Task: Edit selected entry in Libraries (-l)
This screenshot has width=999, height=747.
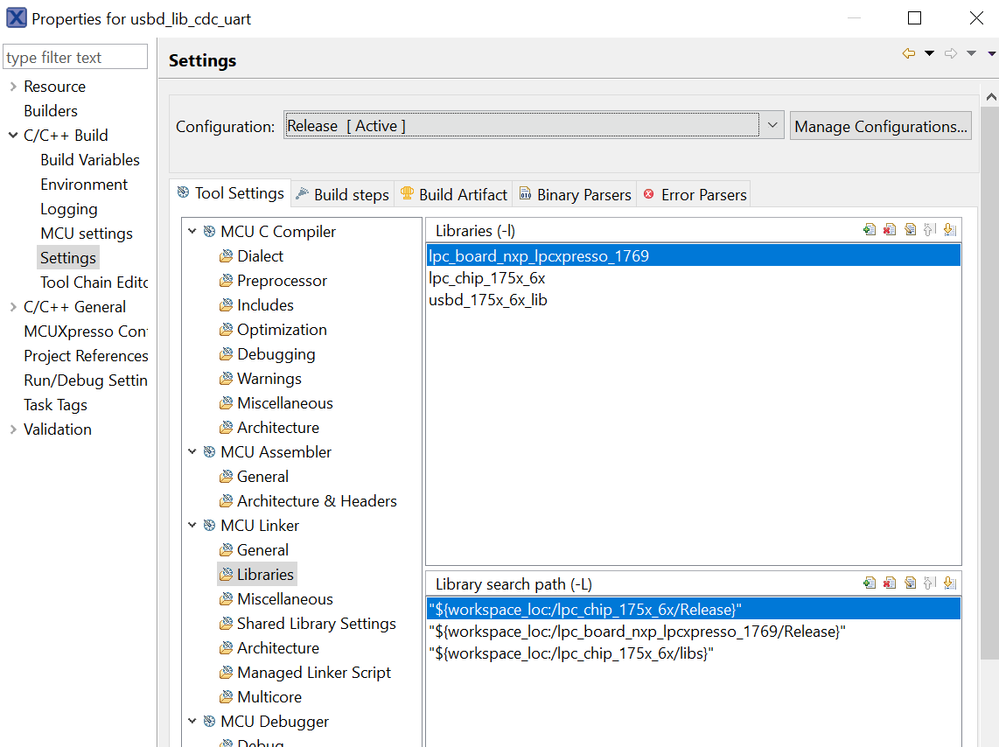Action: (x=909, y=230)
